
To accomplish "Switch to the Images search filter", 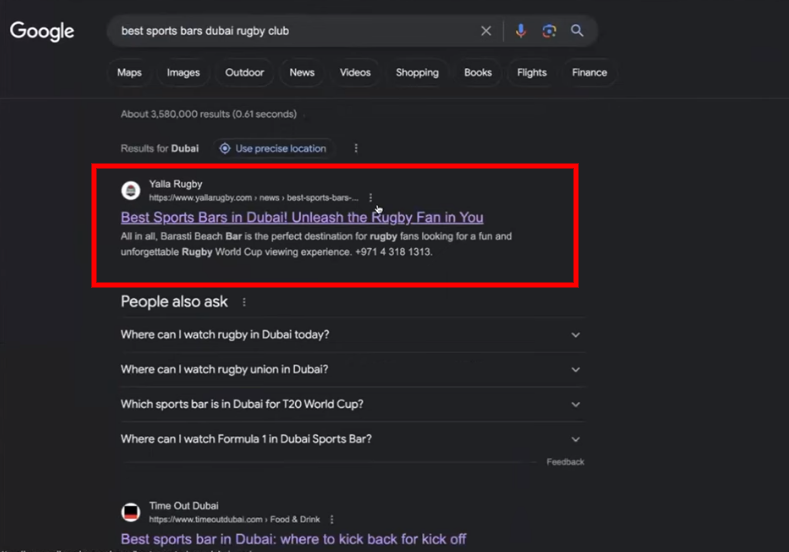I will (183, 73).
